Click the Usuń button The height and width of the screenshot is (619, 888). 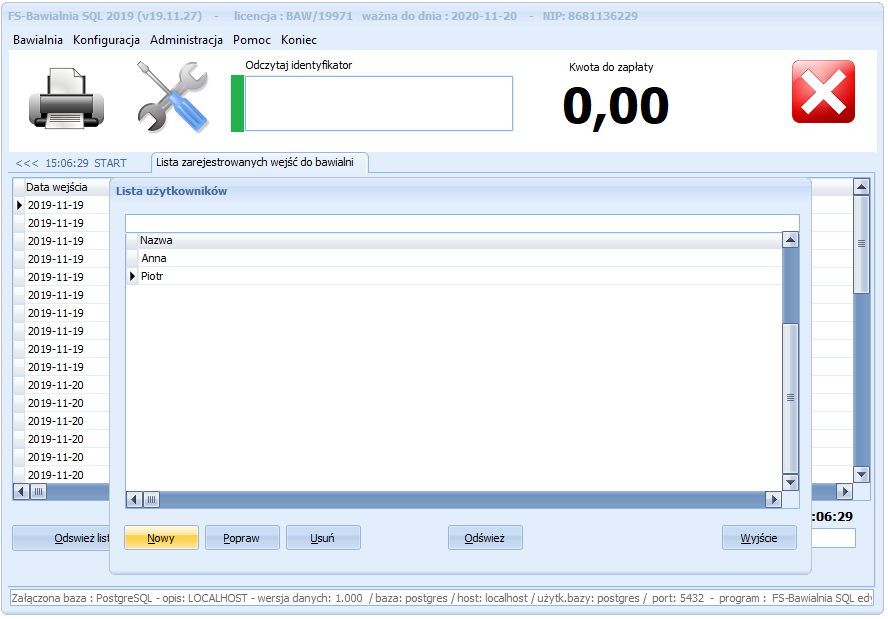[x=323, y=538]
